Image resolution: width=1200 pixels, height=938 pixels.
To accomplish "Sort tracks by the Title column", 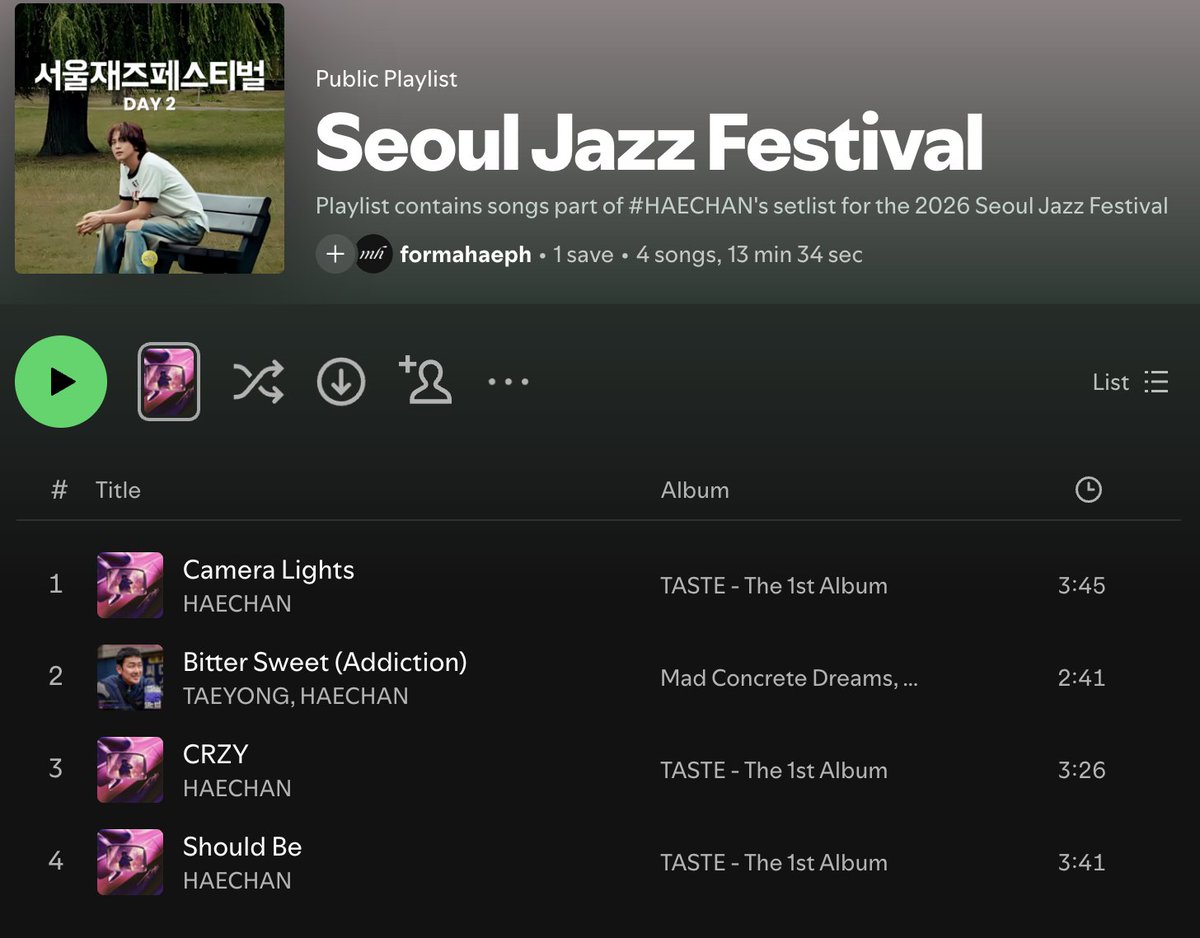I will coord(118,490).
